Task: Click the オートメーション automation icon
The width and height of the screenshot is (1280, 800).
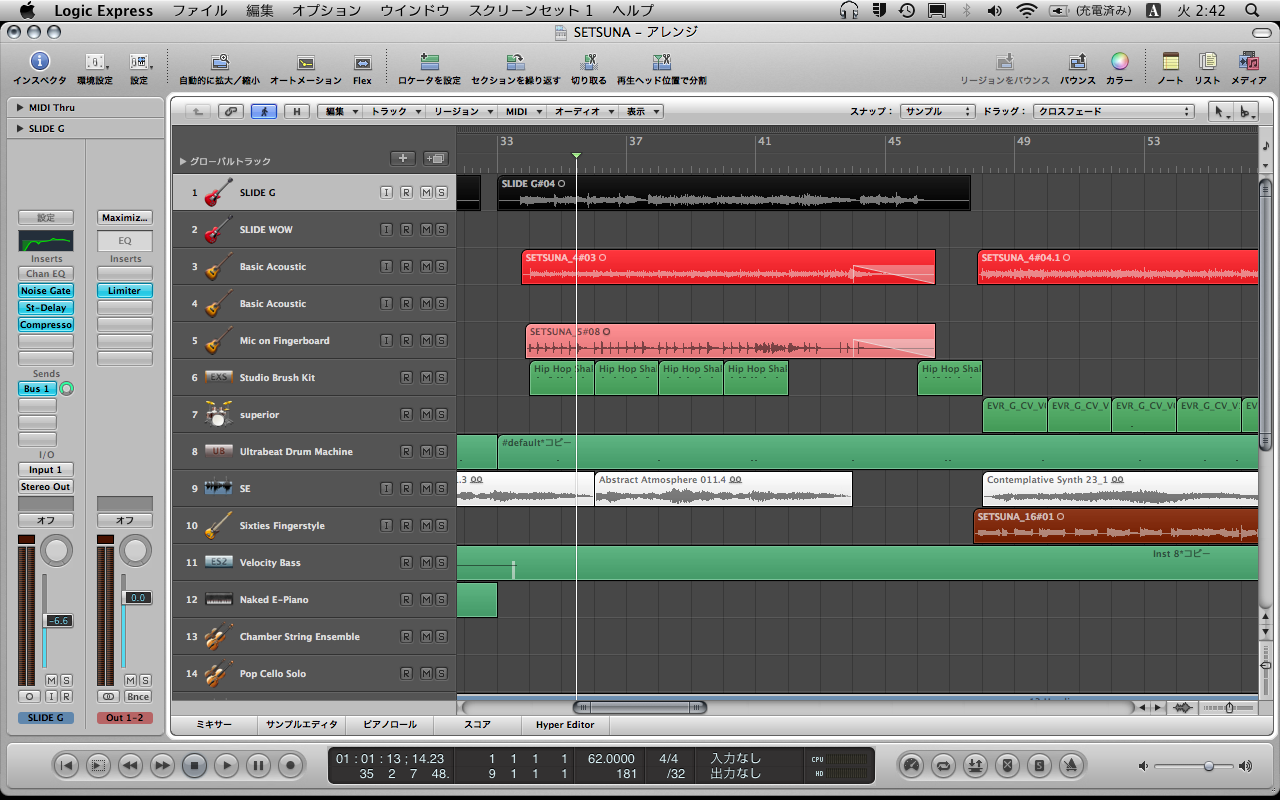Action: [306, 62]
